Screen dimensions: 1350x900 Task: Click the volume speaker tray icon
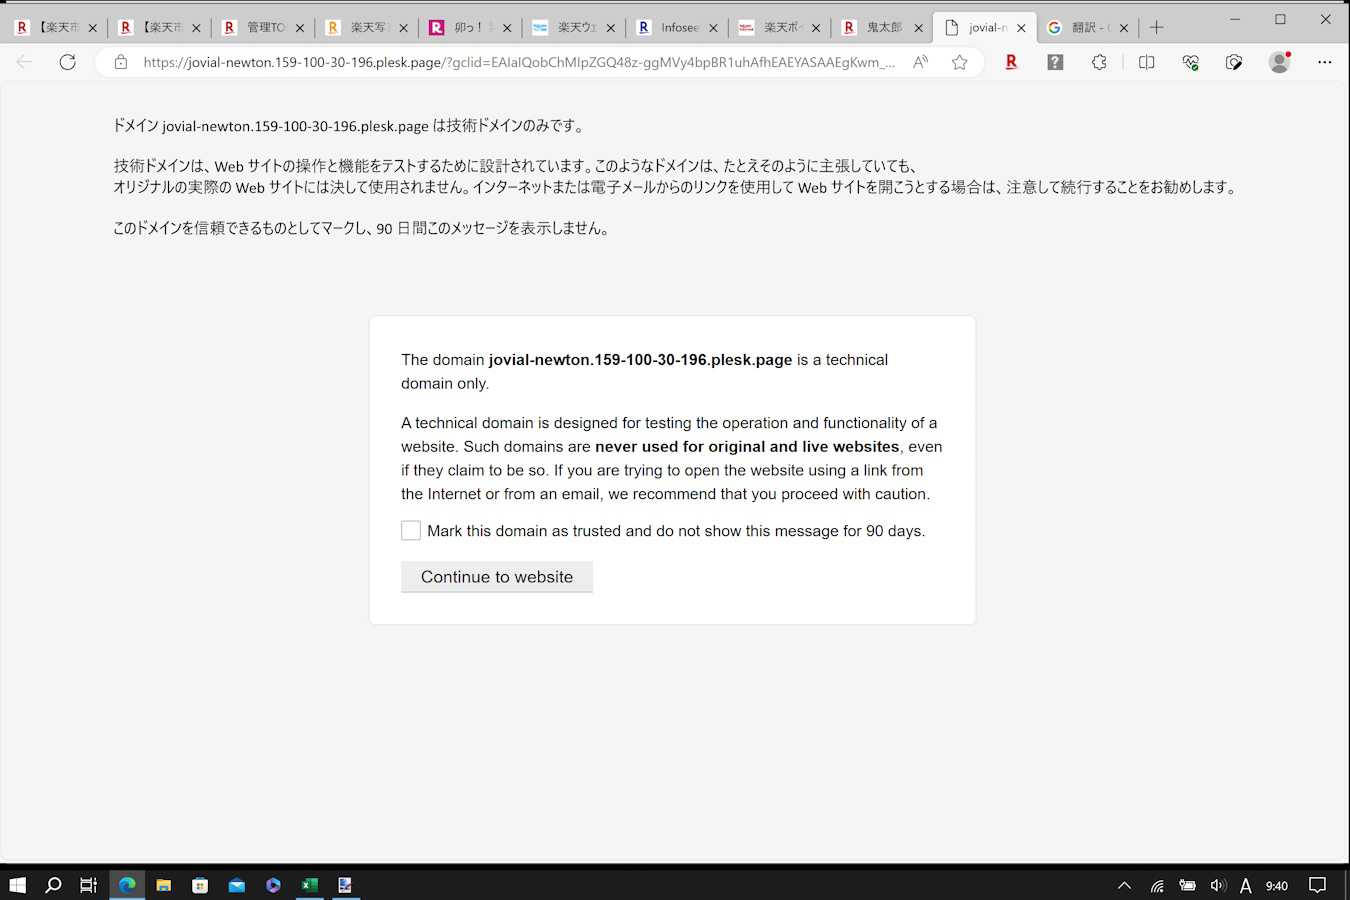[1218, 885]
